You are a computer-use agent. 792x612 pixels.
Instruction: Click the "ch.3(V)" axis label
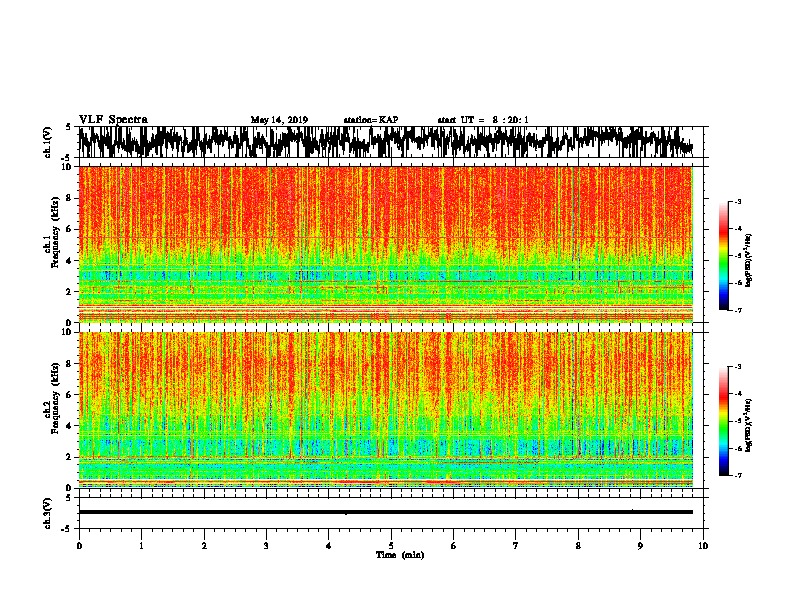pyautogui.click(x=47, y=513)
